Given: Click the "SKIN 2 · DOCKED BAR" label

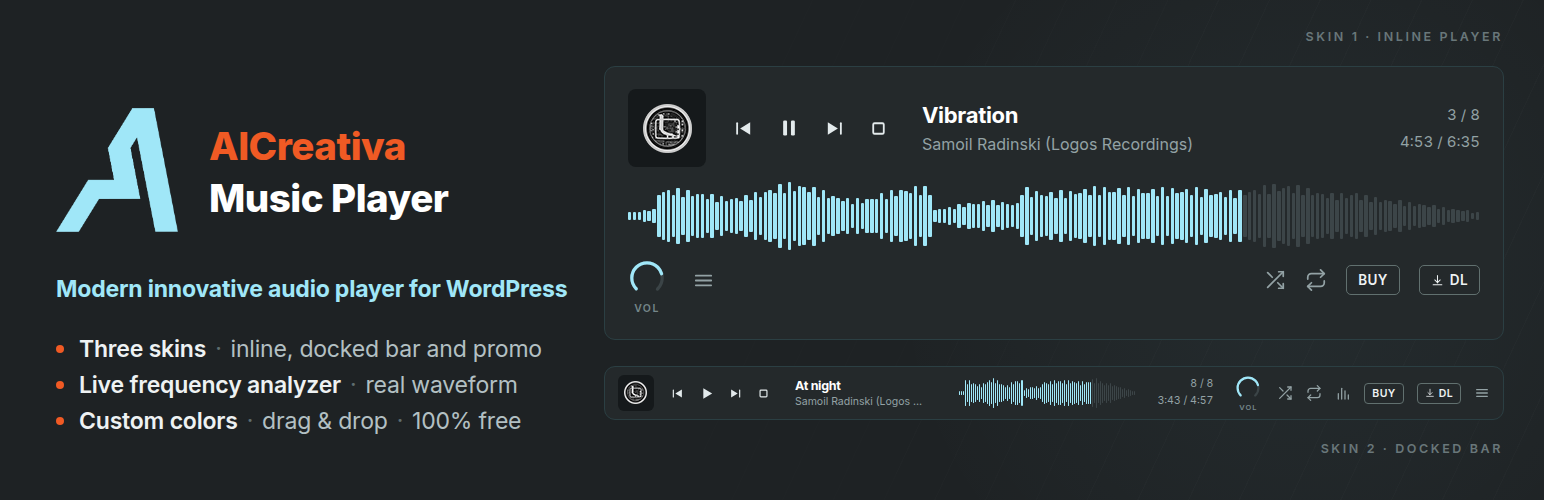Looking at the screenshot, I should [1411, 449].
